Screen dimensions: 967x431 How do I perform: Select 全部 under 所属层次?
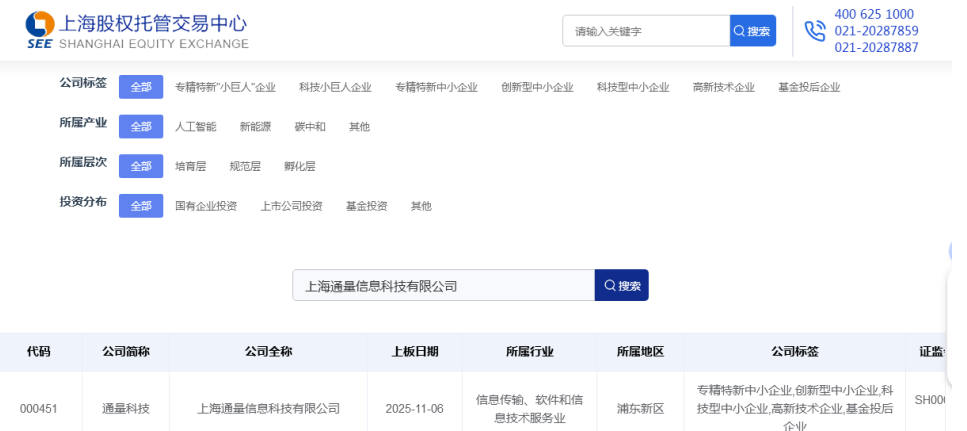[x=141, y=166]
